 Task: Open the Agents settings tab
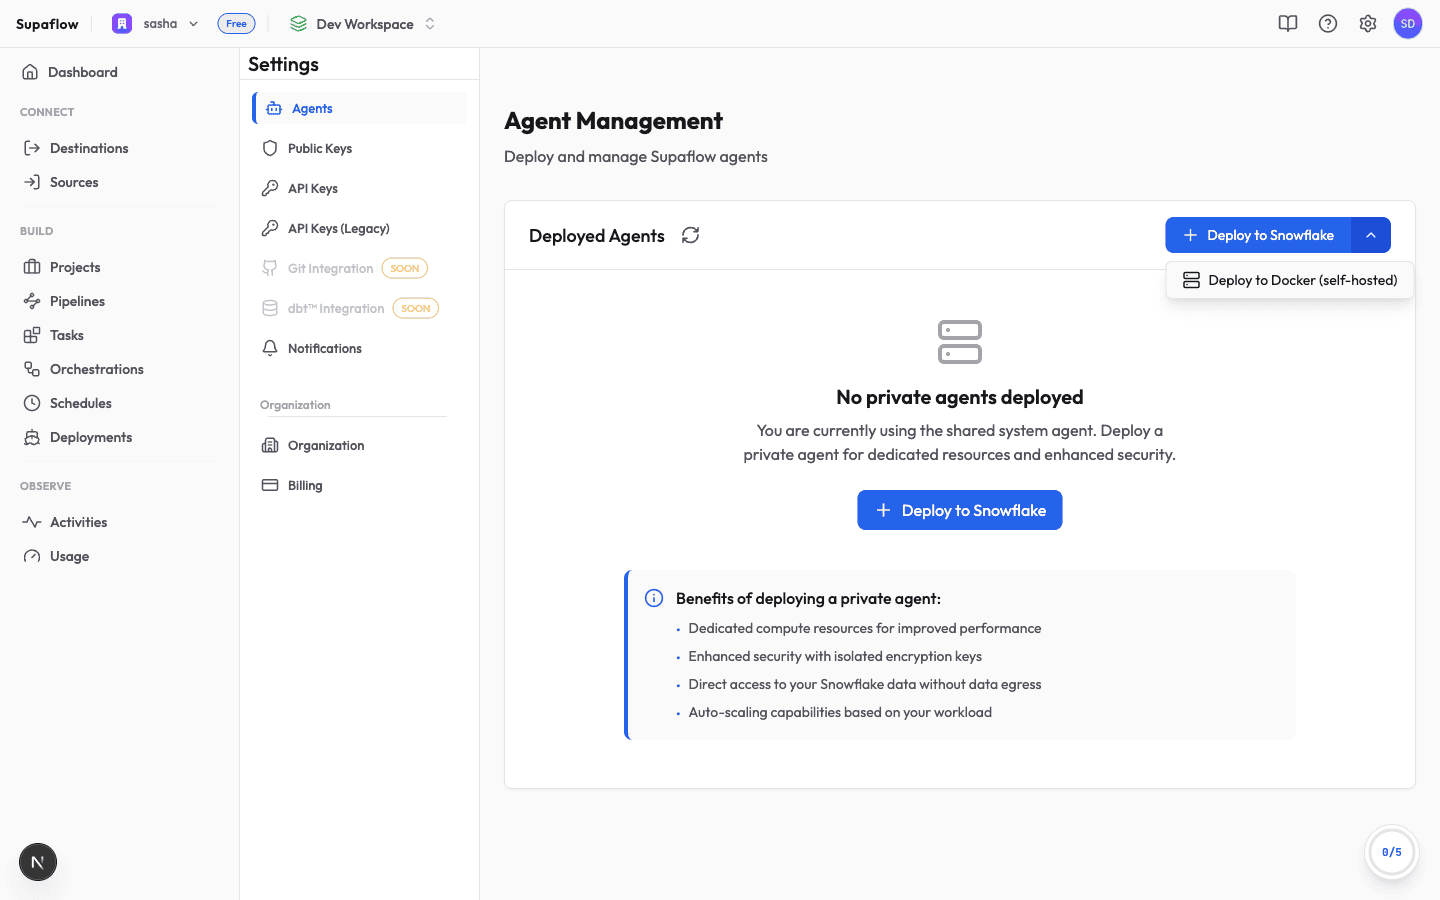click(x=360, y=108)
